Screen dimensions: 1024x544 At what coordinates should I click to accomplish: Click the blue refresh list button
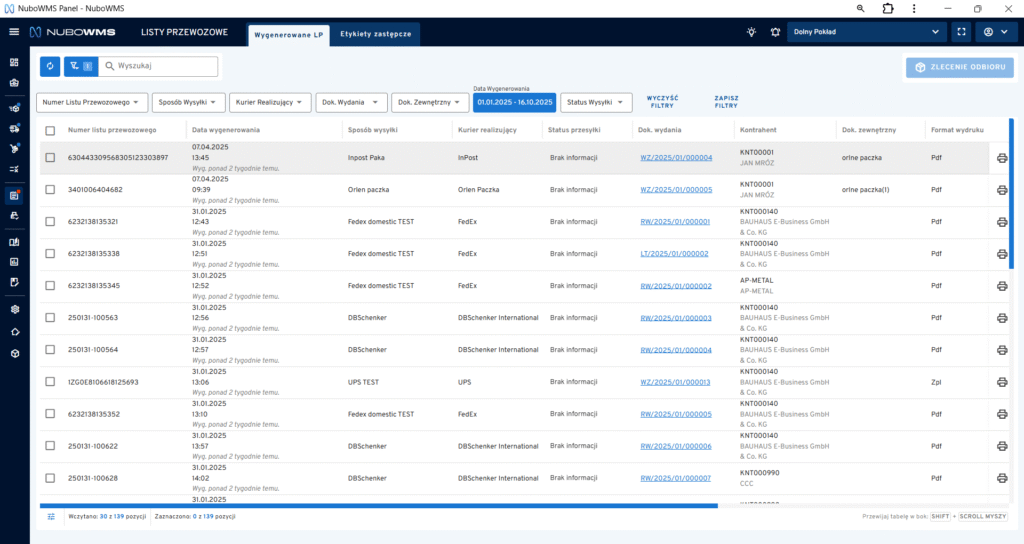point(50,67)
